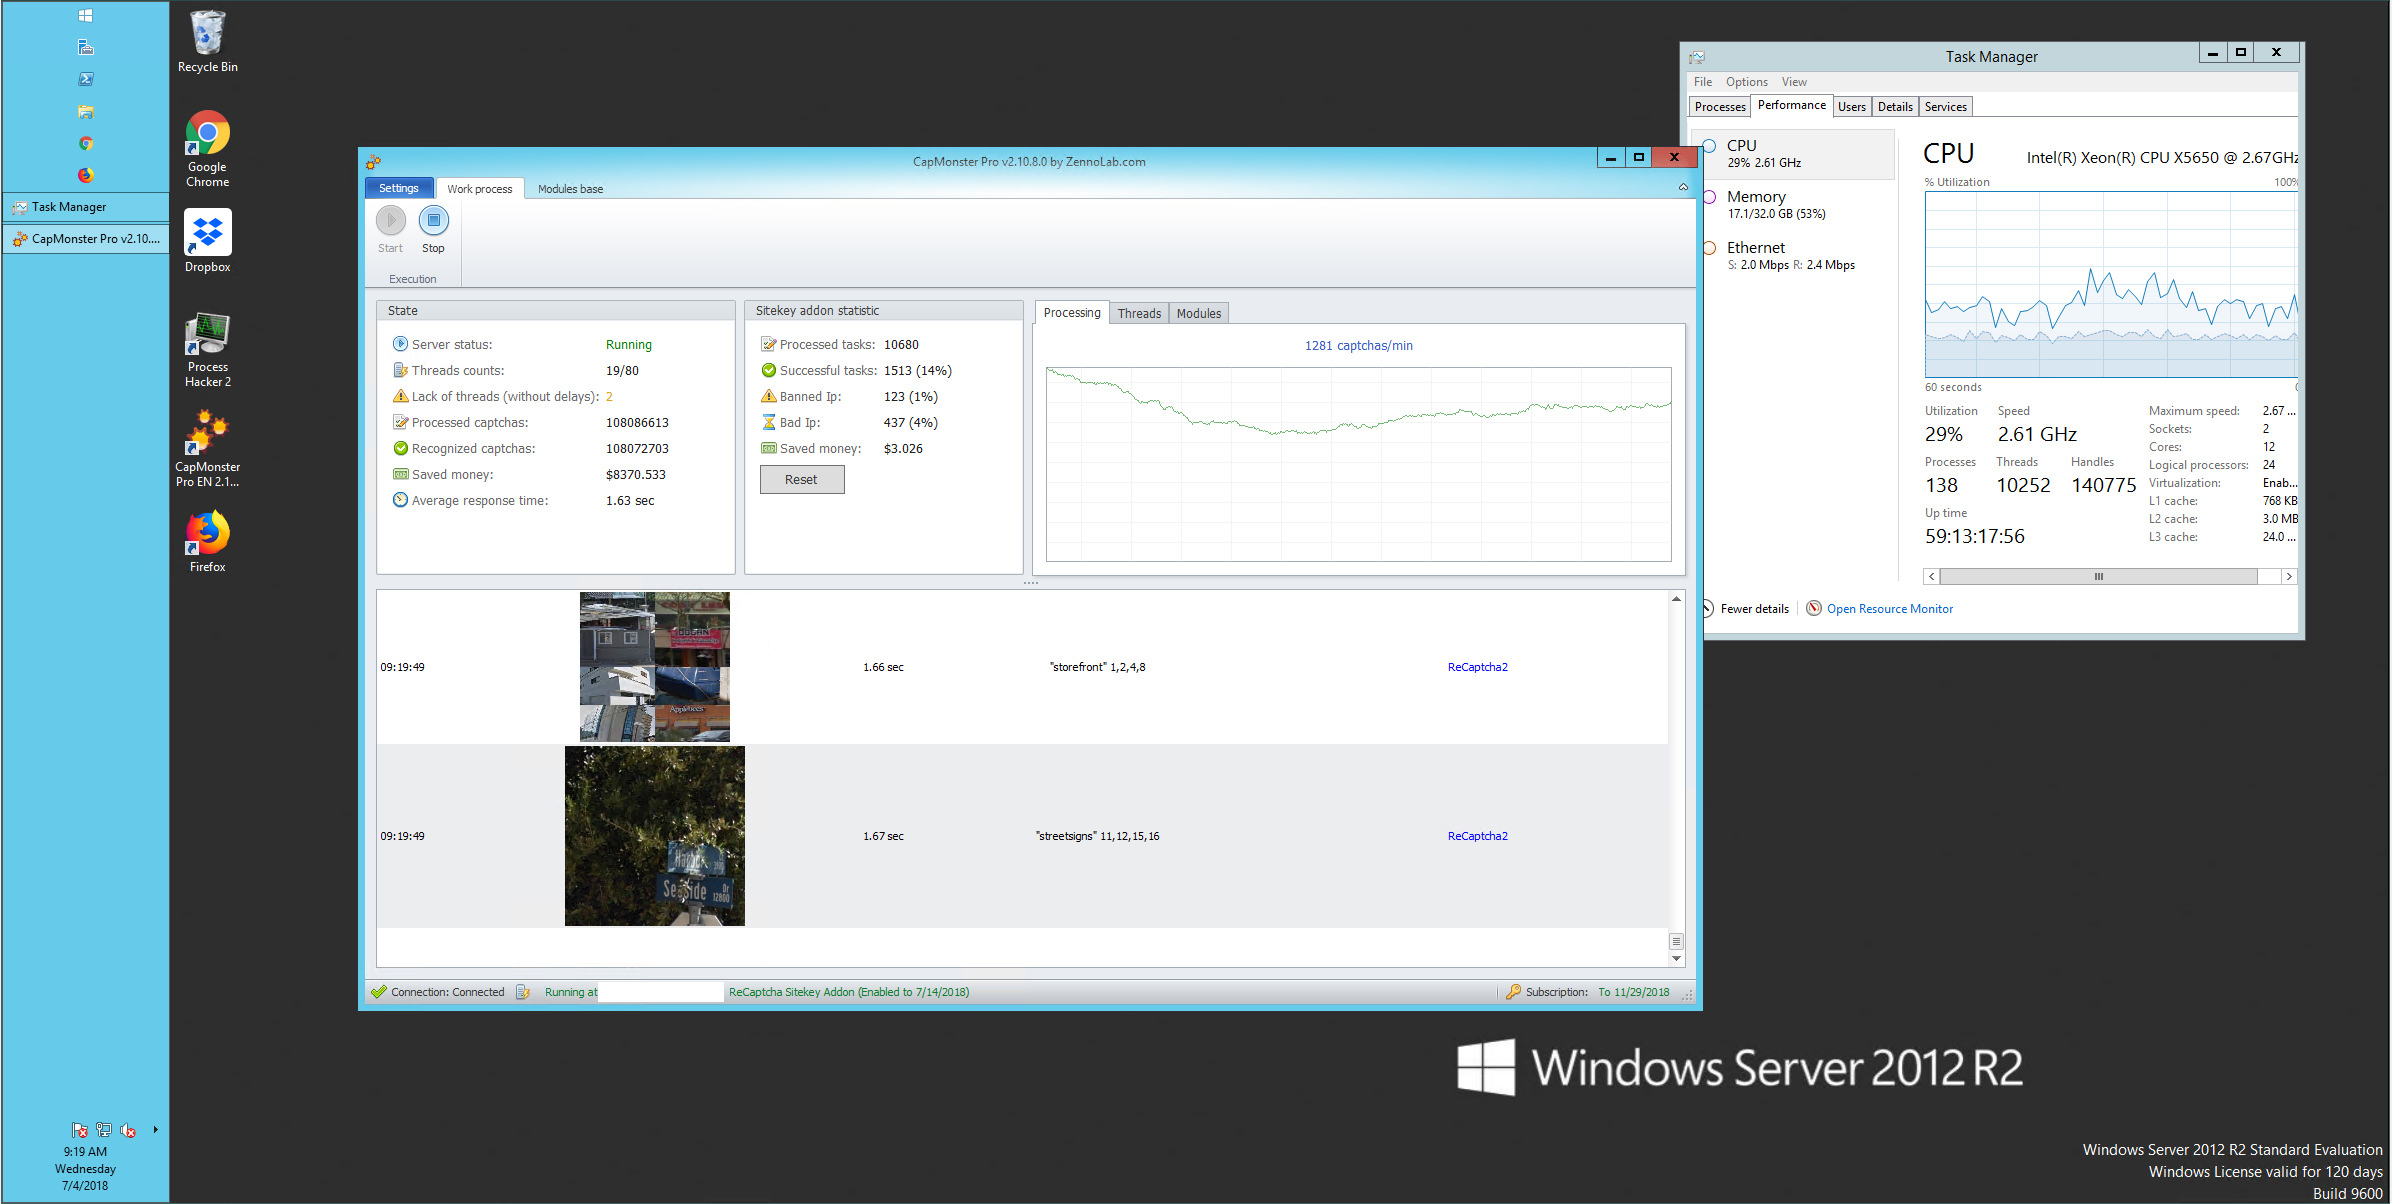Open Task Manager Services tab
Screen dimensions: 2392x1204
coord(1946,107)
